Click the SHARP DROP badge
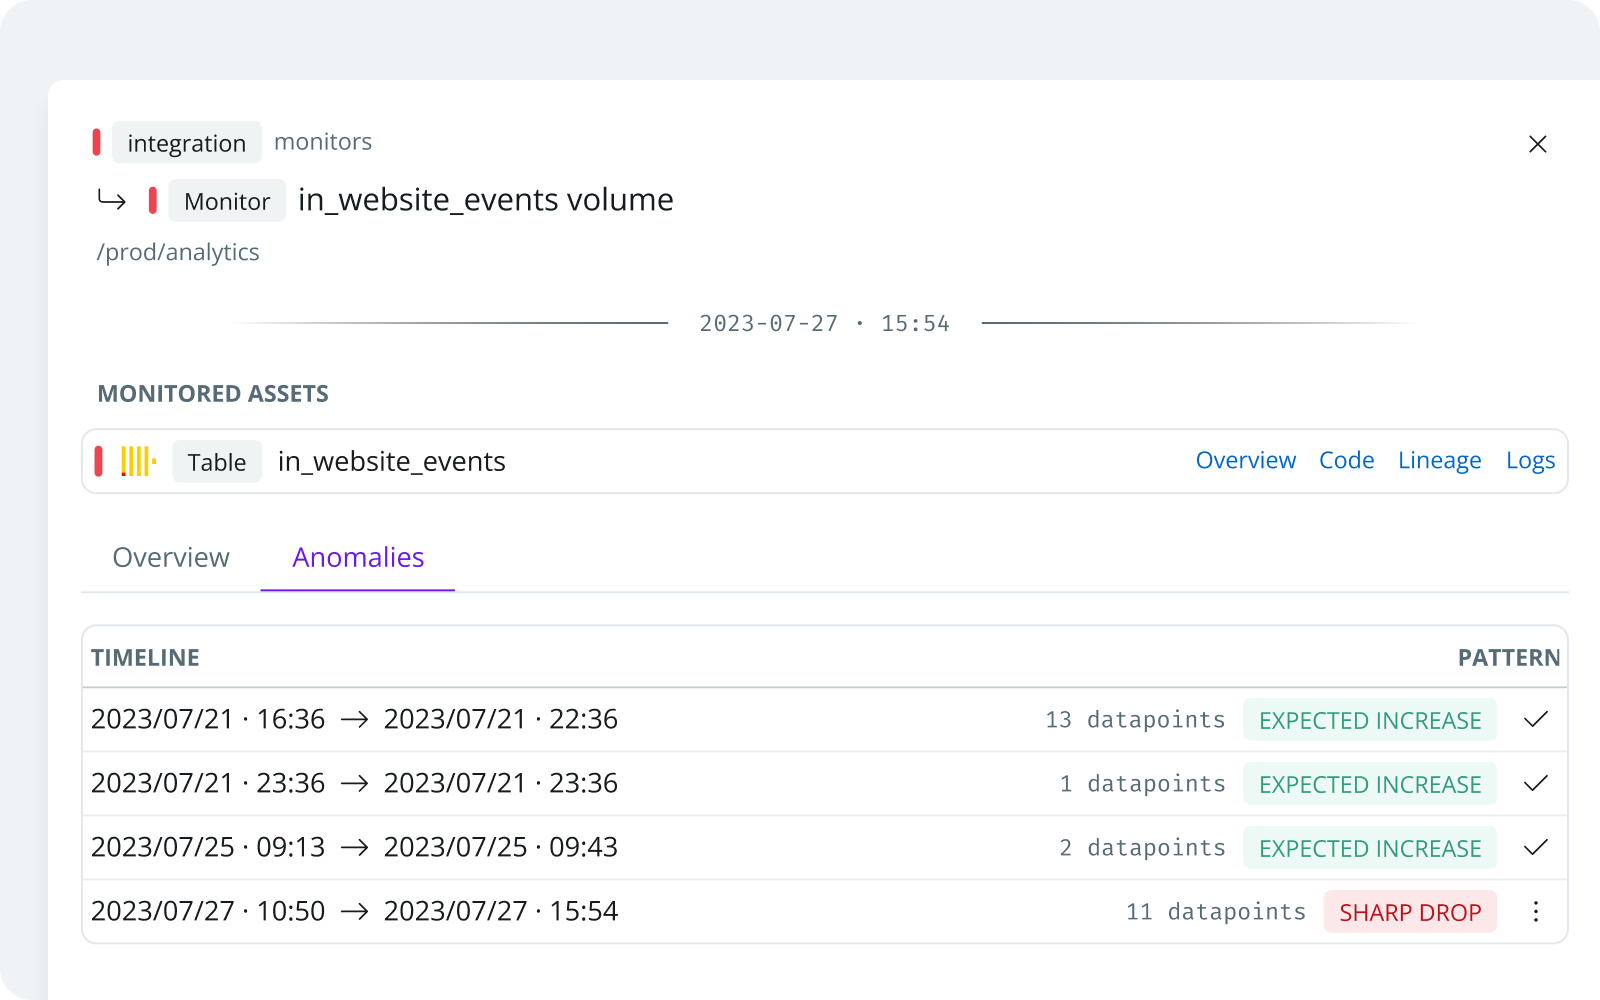 tap(1410, 912)
